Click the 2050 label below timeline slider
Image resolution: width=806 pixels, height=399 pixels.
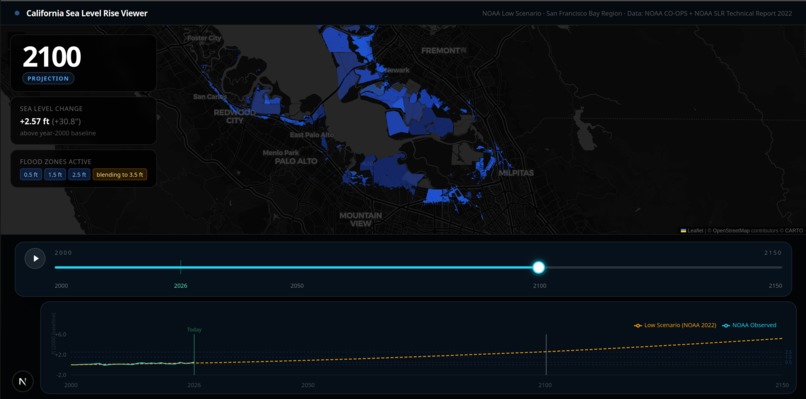click(297, 286)
